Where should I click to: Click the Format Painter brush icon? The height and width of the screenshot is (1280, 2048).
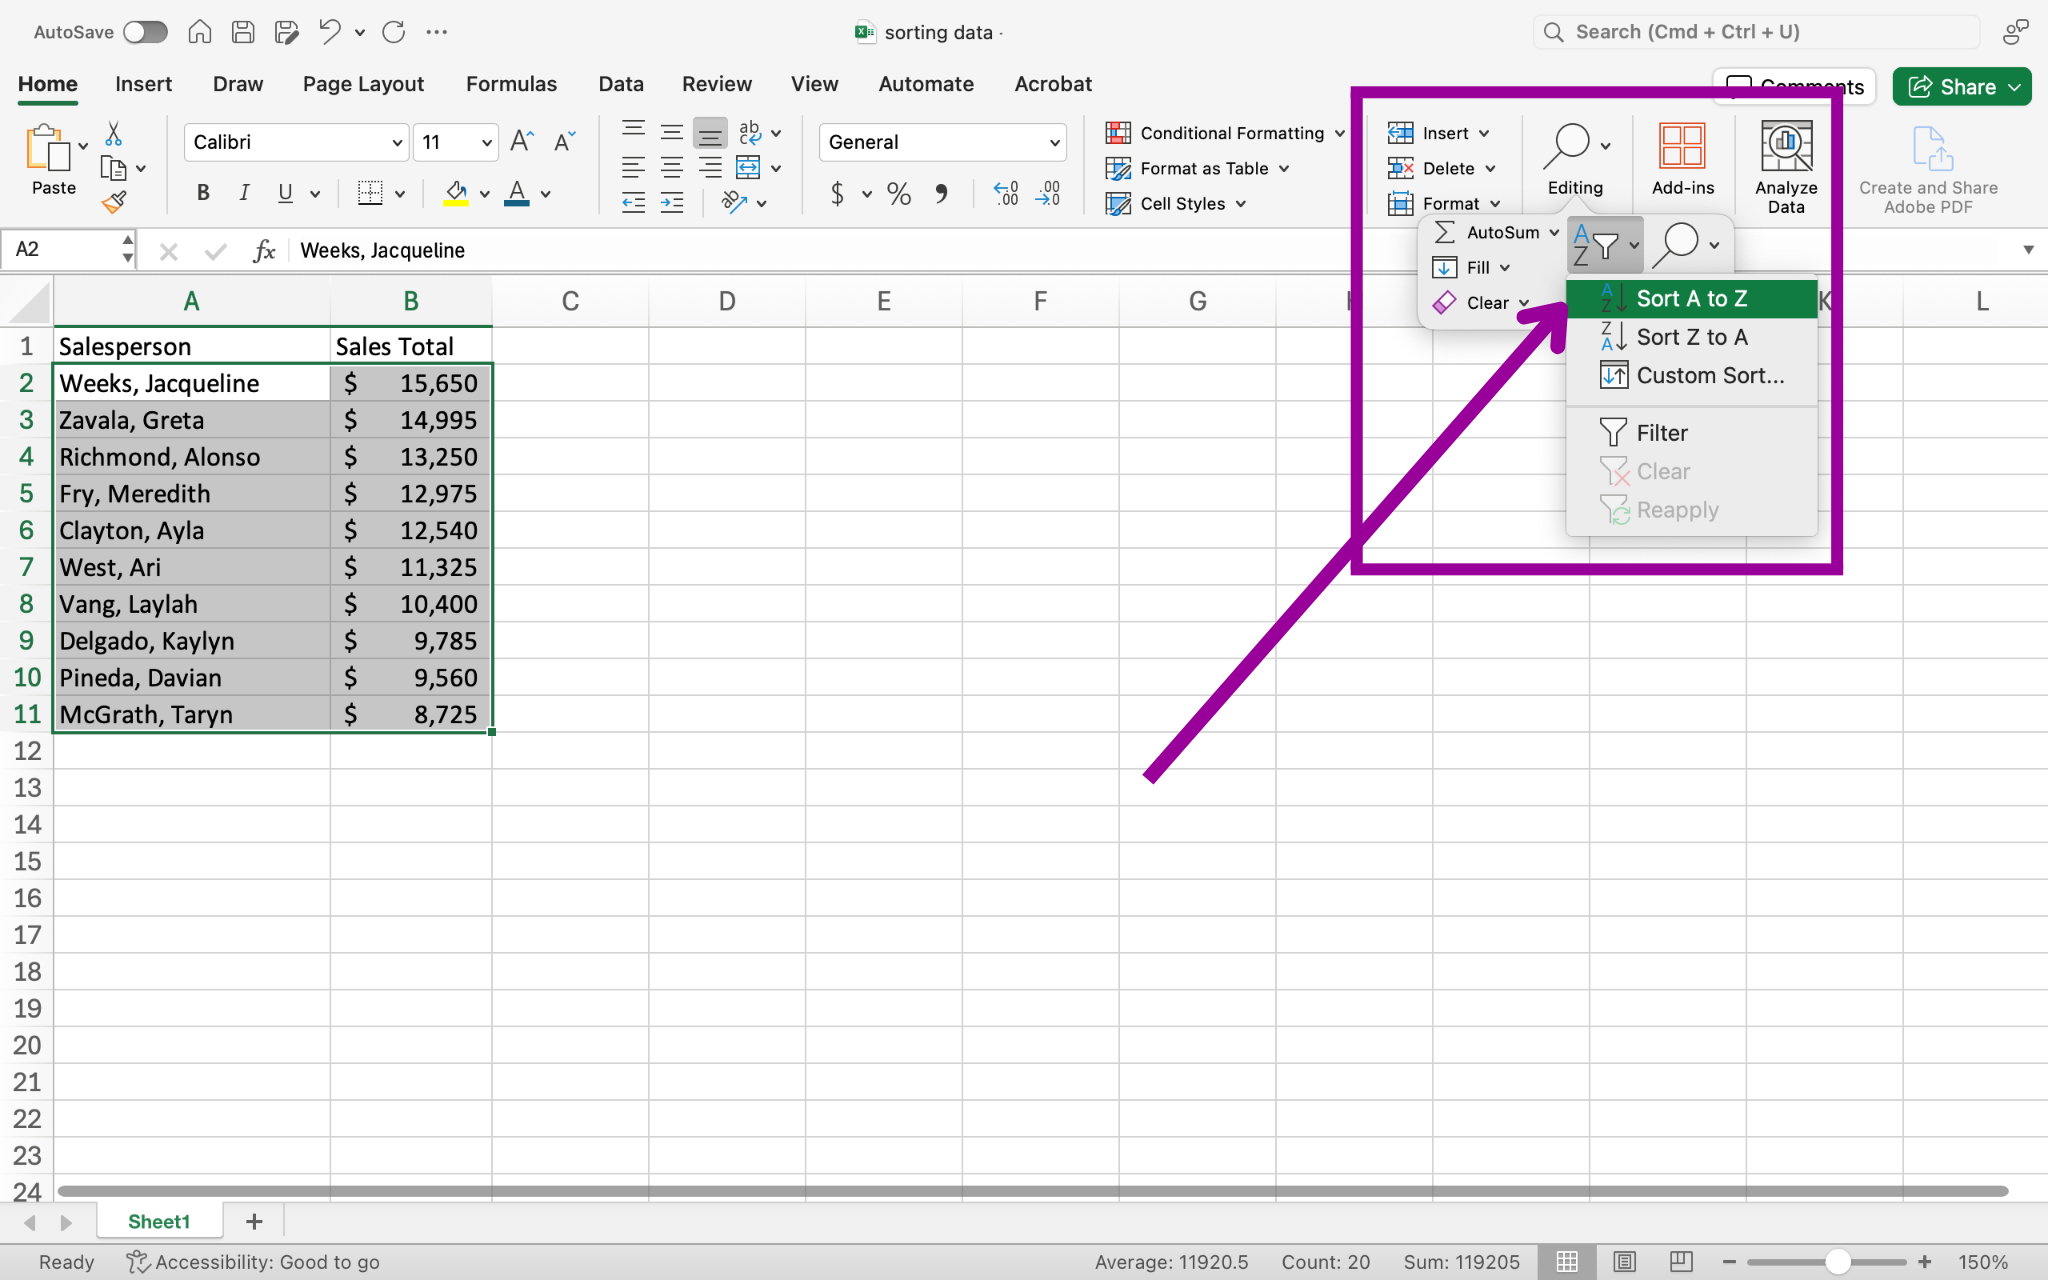(x=114, y=202)
